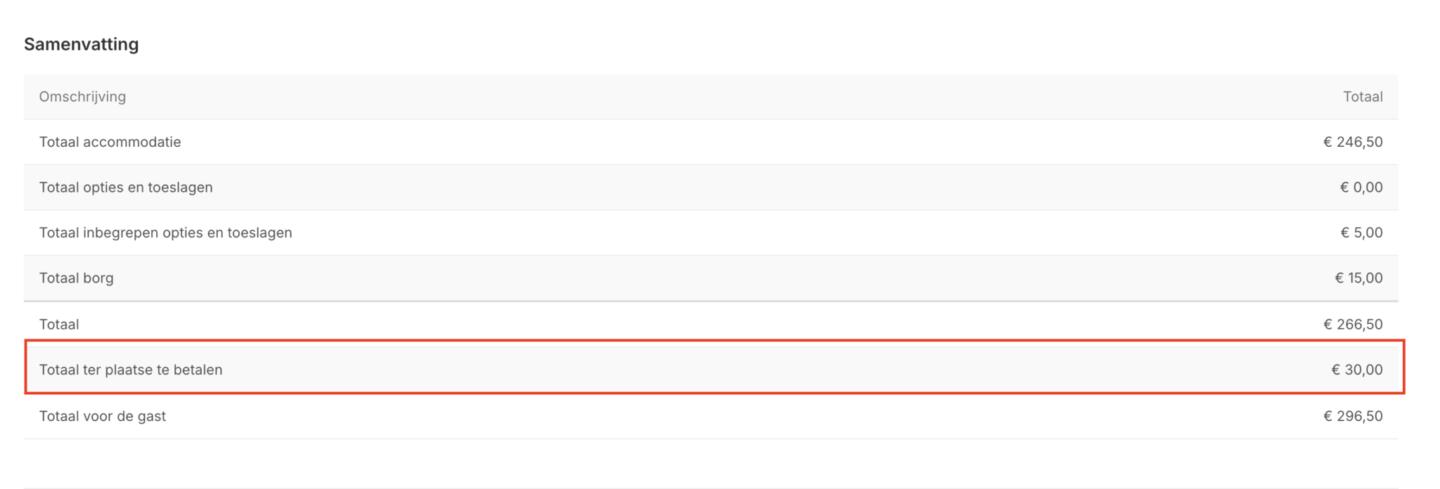Select the Totaal ter plaatse te betalen label

(x=131, y=370)
